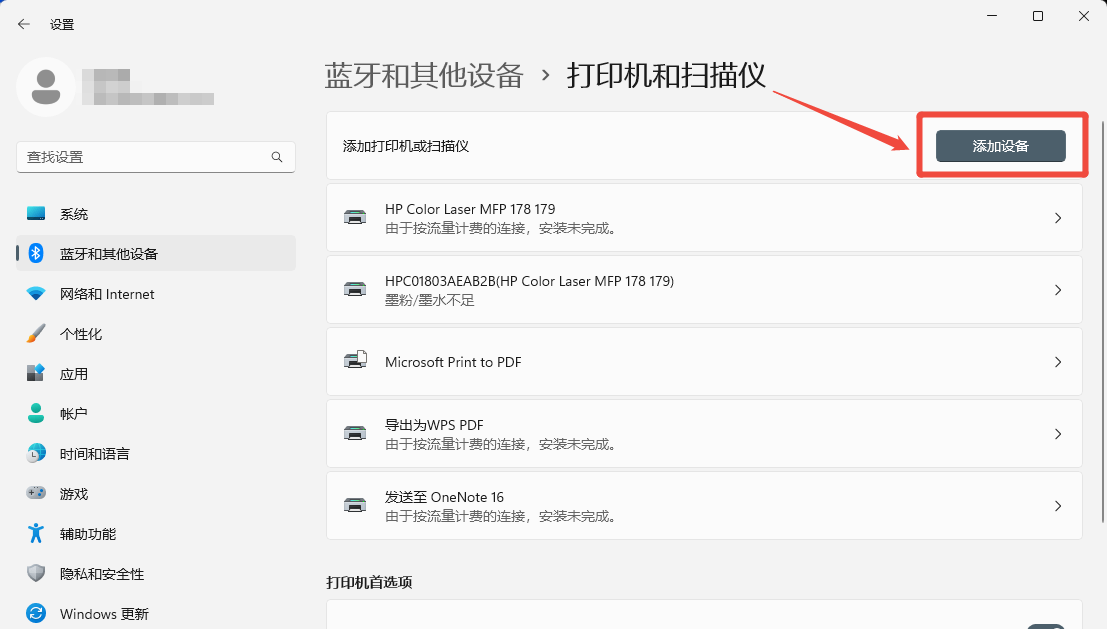This screenshot has height=629, width=1107.
Task: Open the 系统 settings category
Action: (156, 214)
